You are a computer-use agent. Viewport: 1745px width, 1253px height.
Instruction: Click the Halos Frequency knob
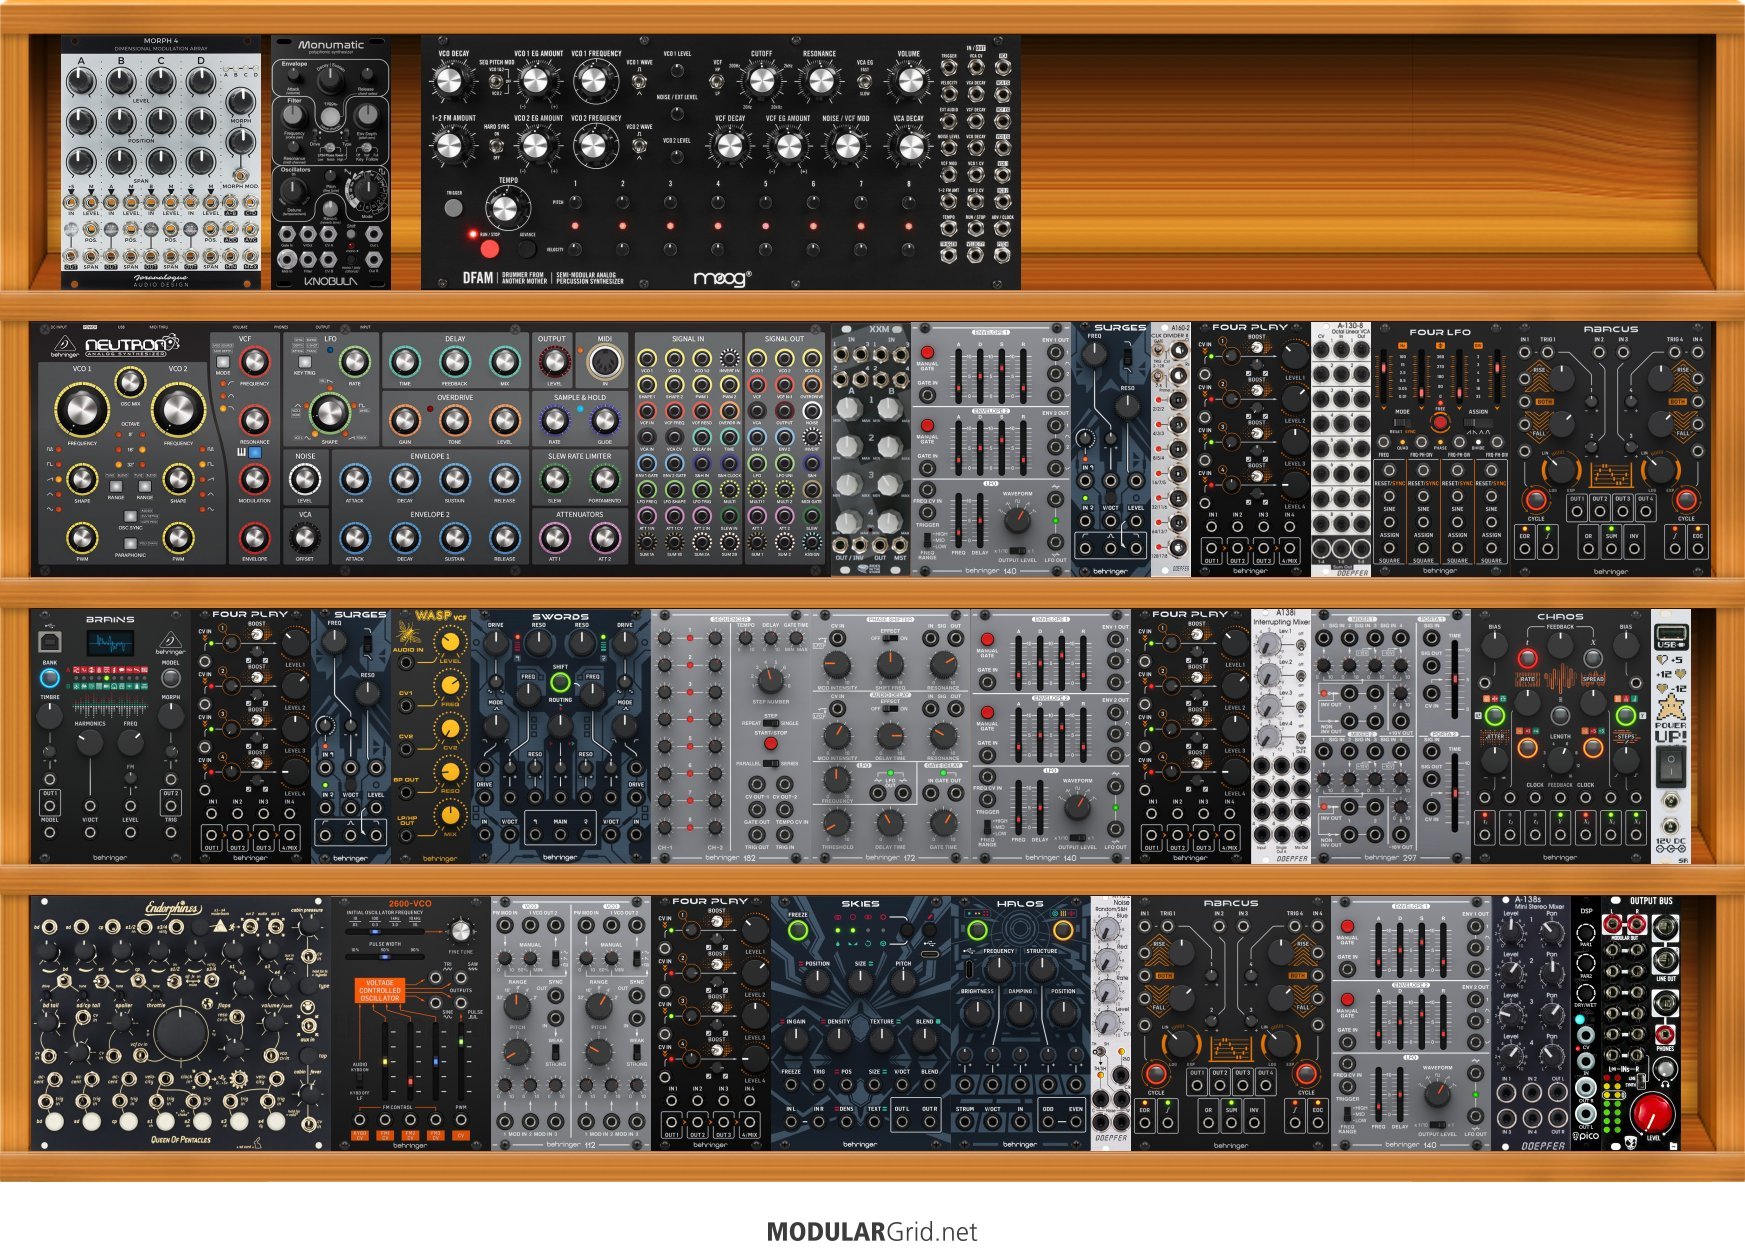coord(999,968)
